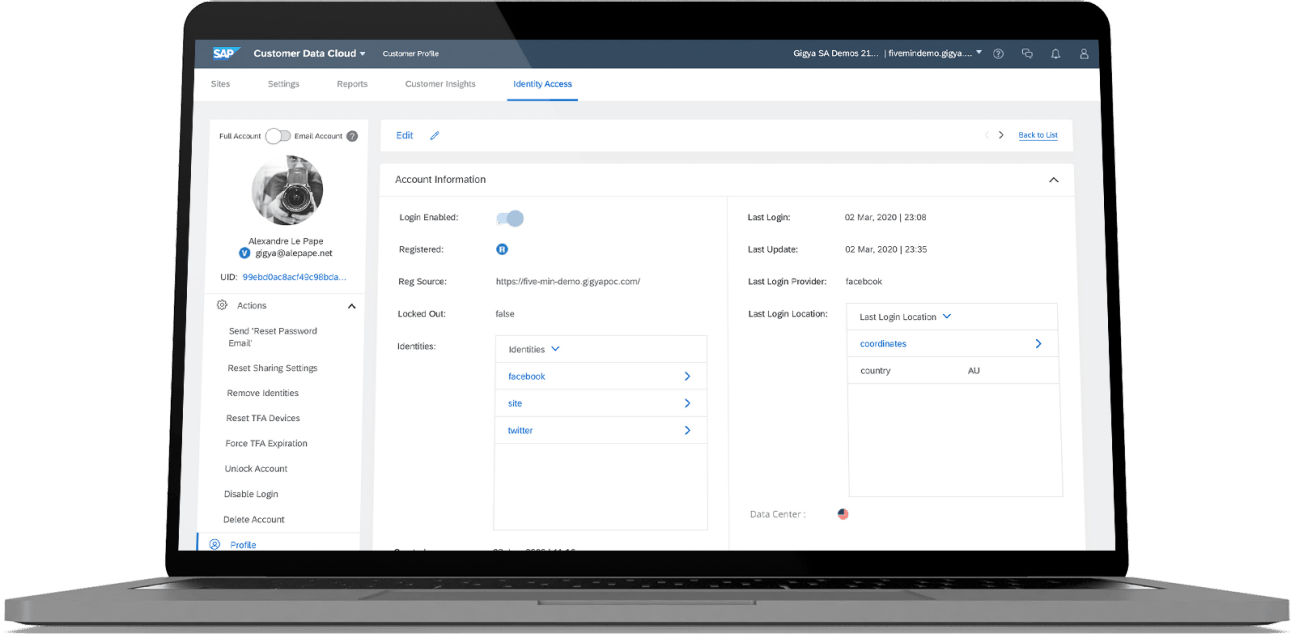Click the country value AU
The width and height of the screenshot is (1295, 634).
[x=973, y=371]
